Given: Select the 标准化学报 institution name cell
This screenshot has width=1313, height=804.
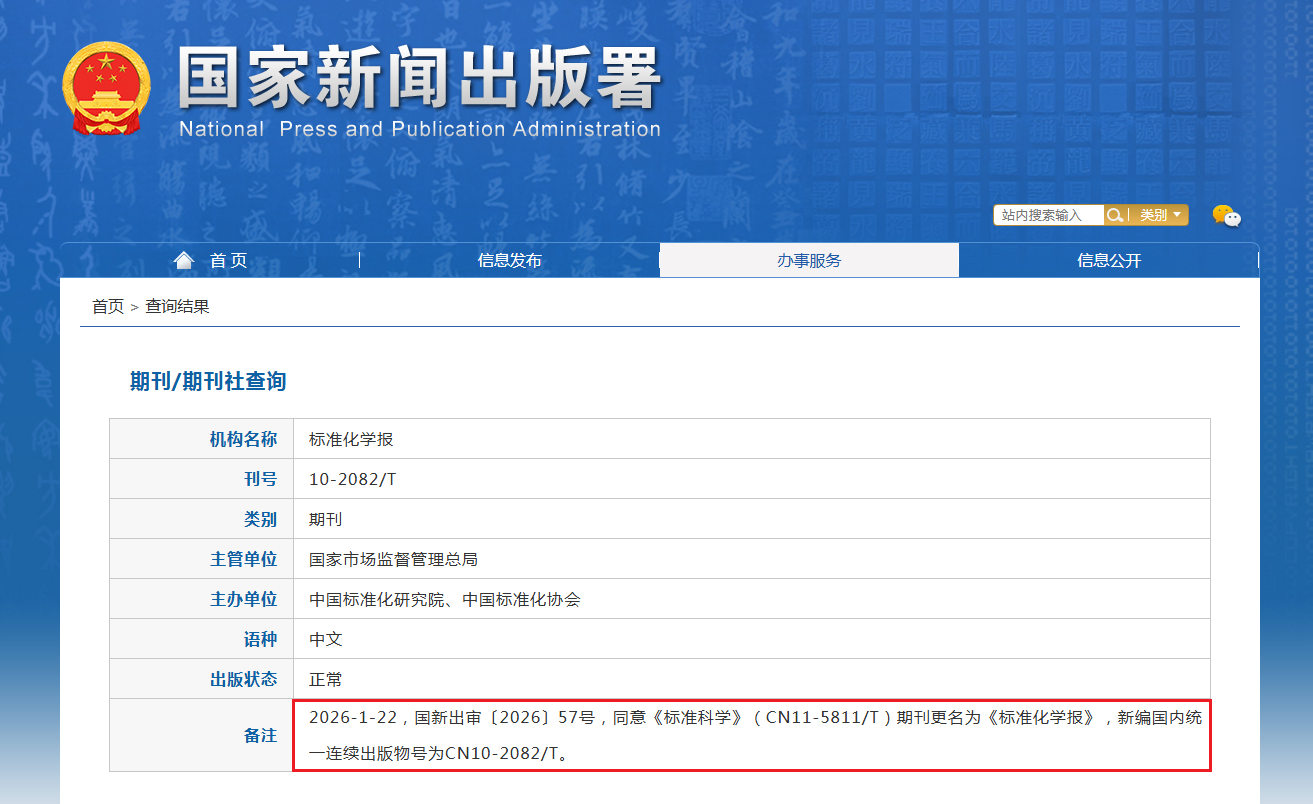Looking at the screenshot, I should 352,439.
